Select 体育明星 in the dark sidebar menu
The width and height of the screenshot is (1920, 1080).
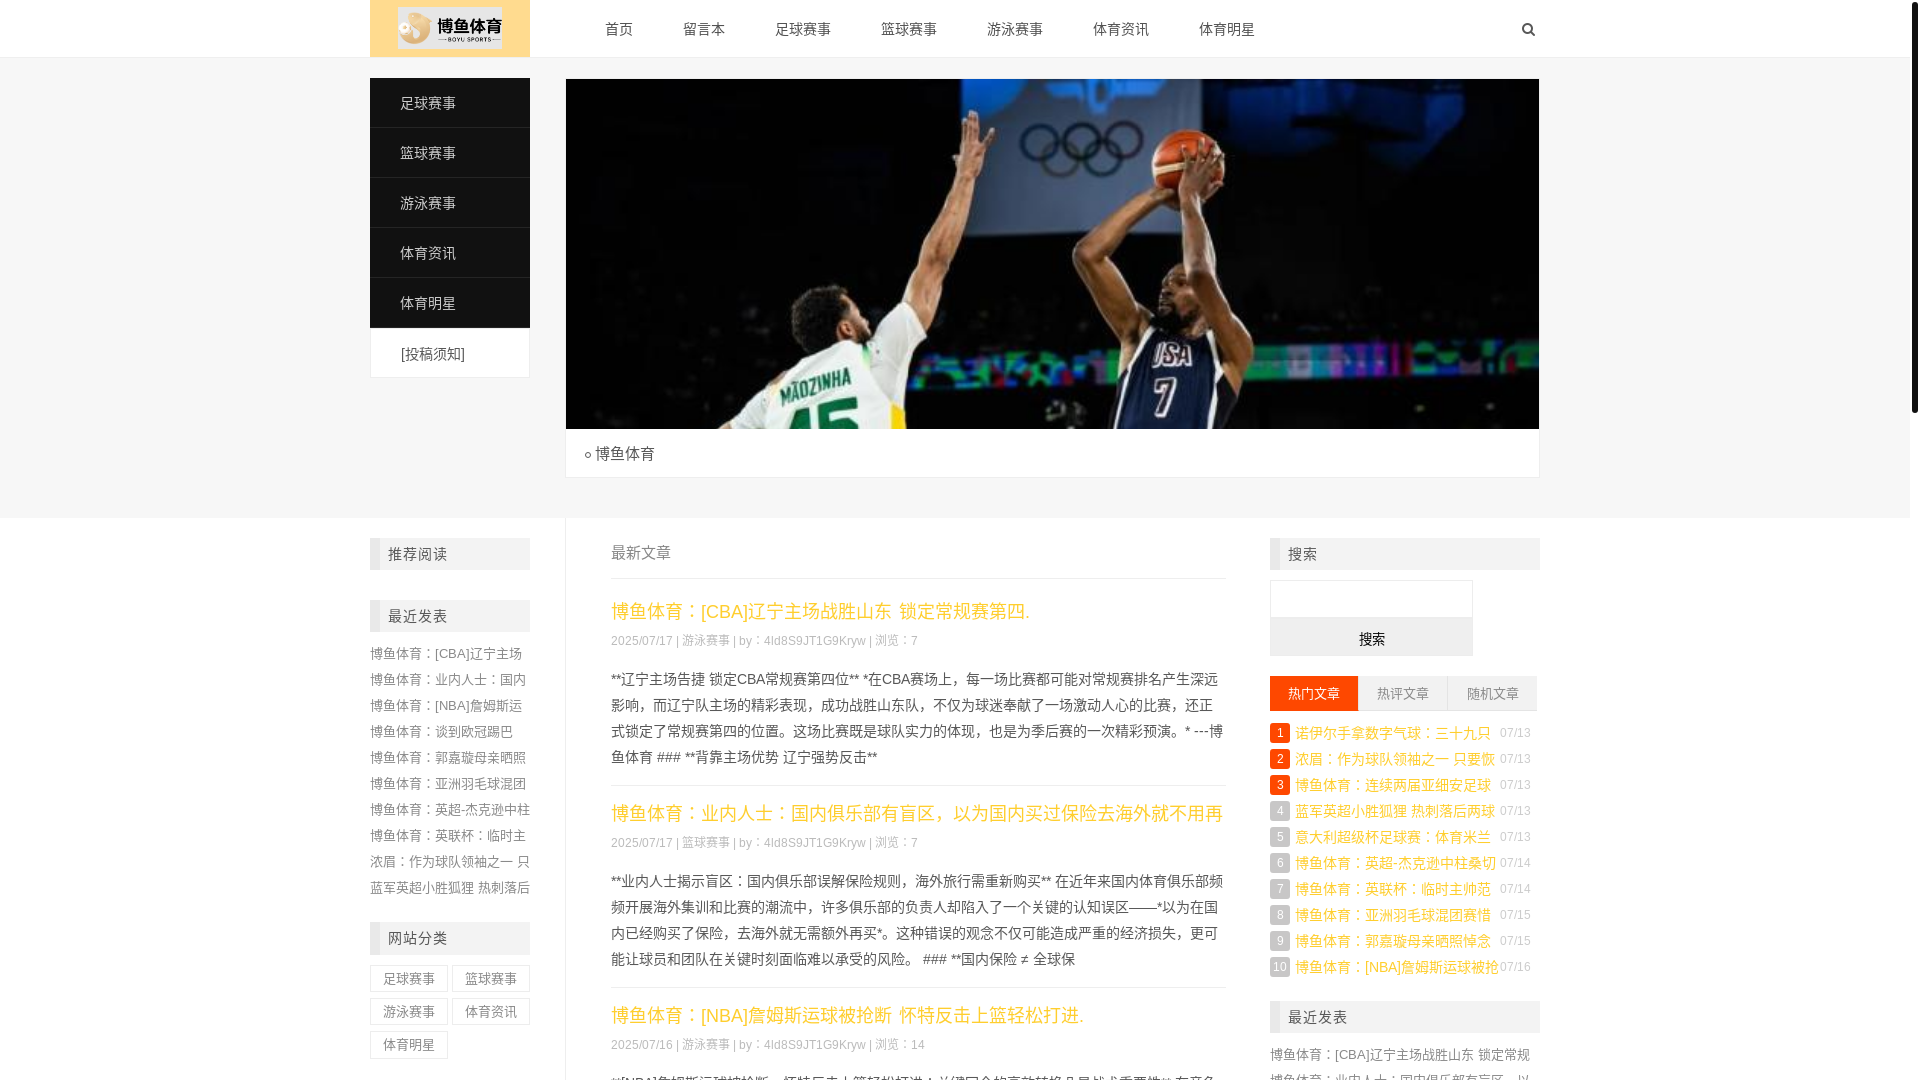pos(450,303)
